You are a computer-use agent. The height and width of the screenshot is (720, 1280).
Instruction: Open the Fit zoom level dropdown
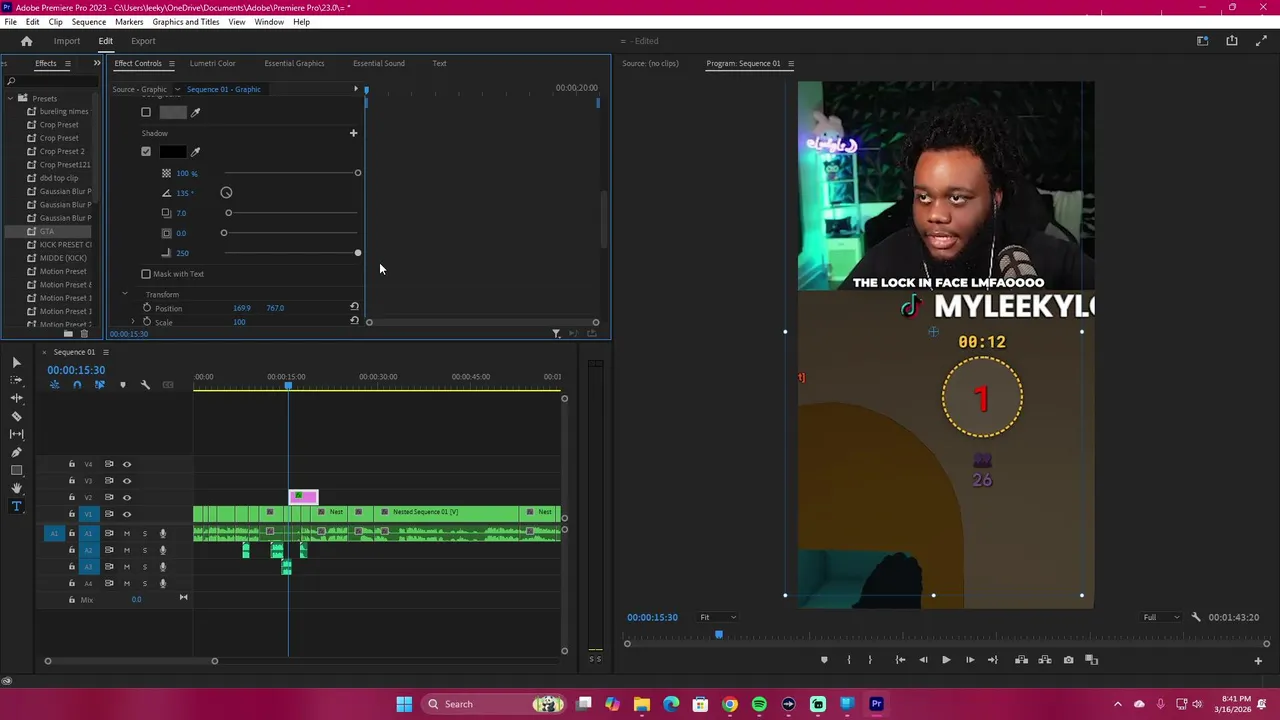718,617
